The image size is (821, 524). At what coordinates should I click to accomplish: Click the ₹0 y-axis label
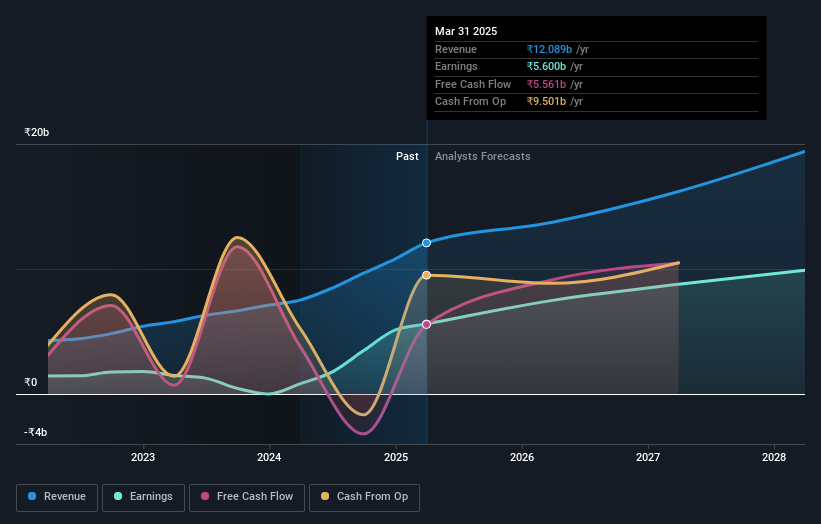tap(31, 383)
